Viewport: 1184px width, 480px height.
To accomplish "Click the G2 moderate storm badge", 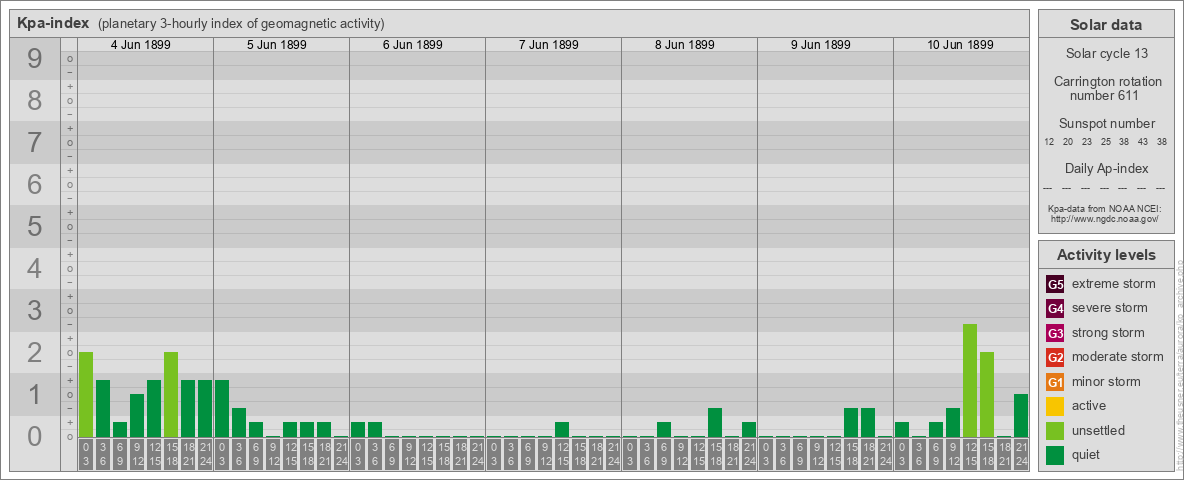I will pyautogui.click(x=1055, y=358).
